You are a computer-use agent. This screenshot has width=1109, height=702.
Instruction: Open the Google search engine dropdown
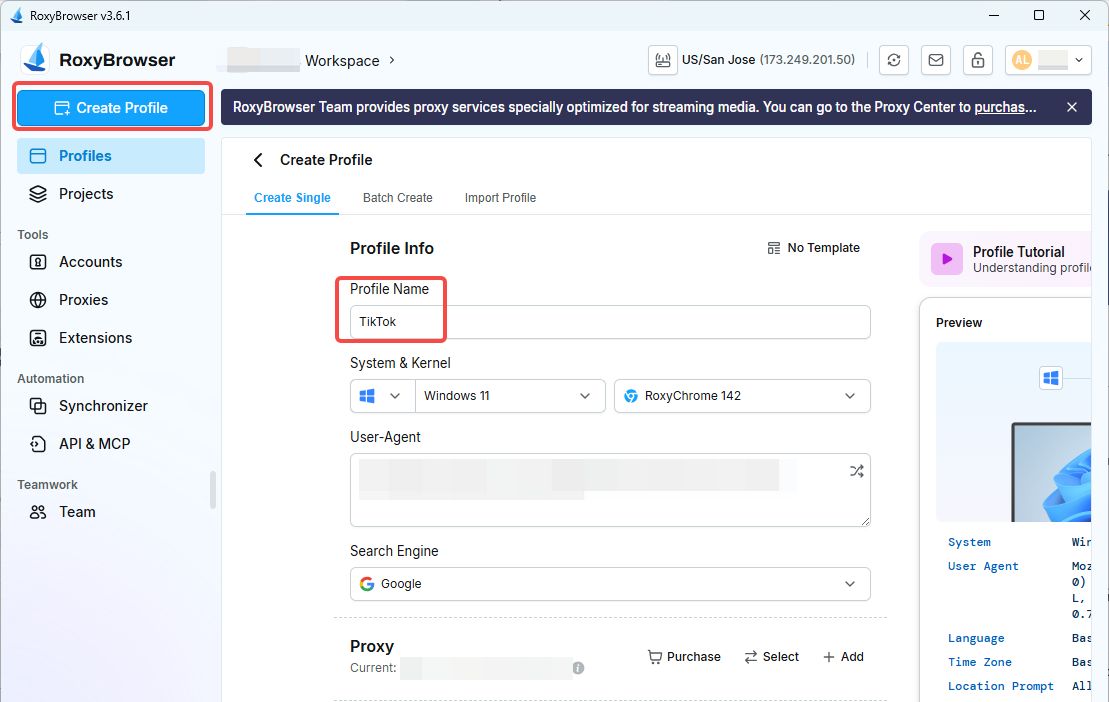[610, 583]
